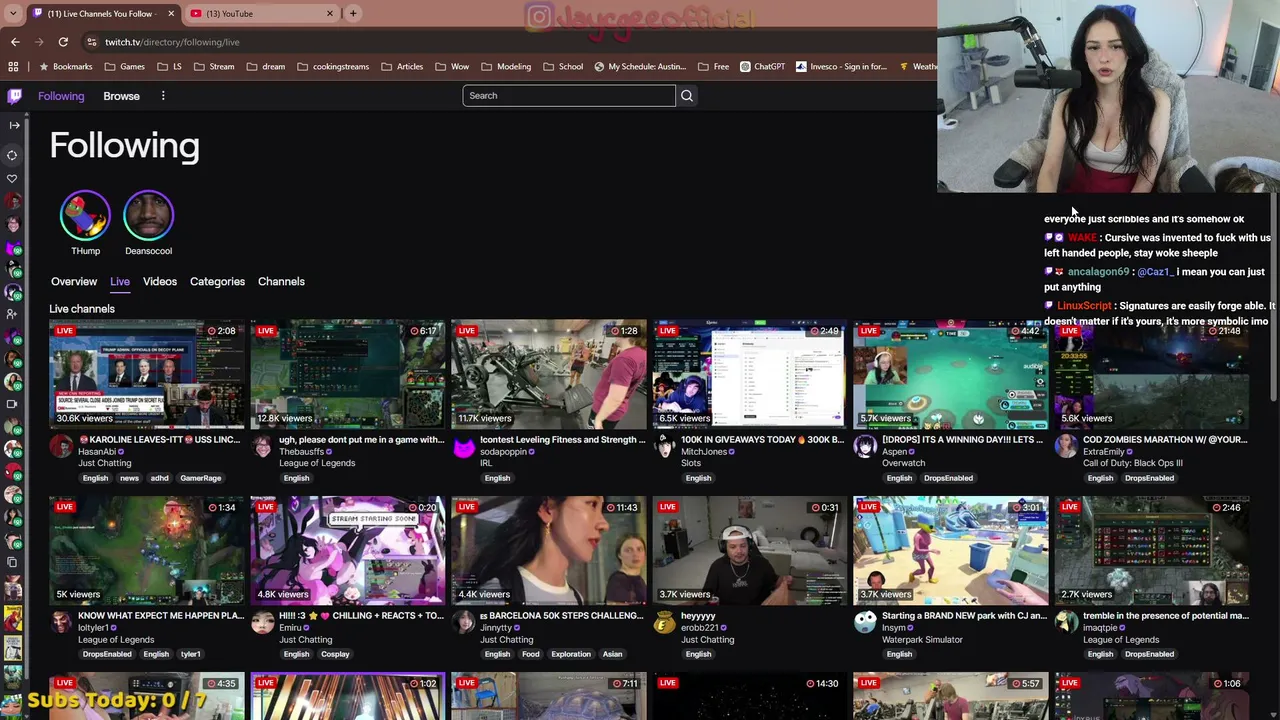
Task: Click Thebausffs channel avatar icon
Action: tap(262, 447)
